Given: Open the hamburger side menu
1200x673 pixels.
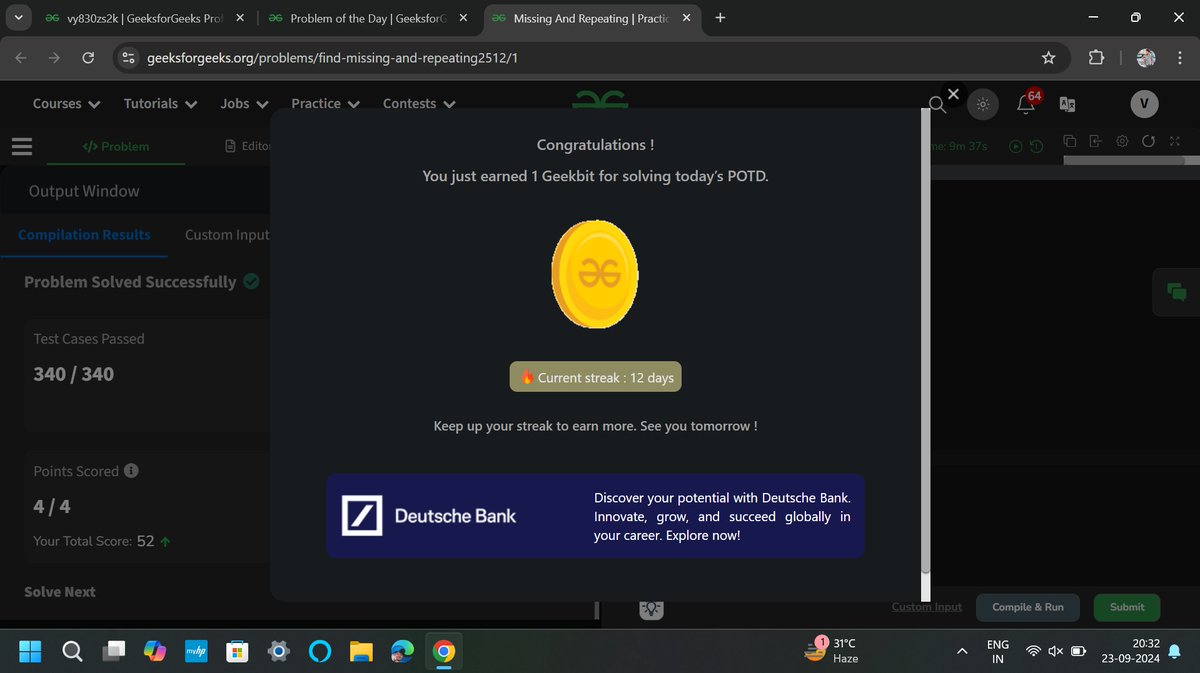Looking at the screenshot, I should click(22, 146).
